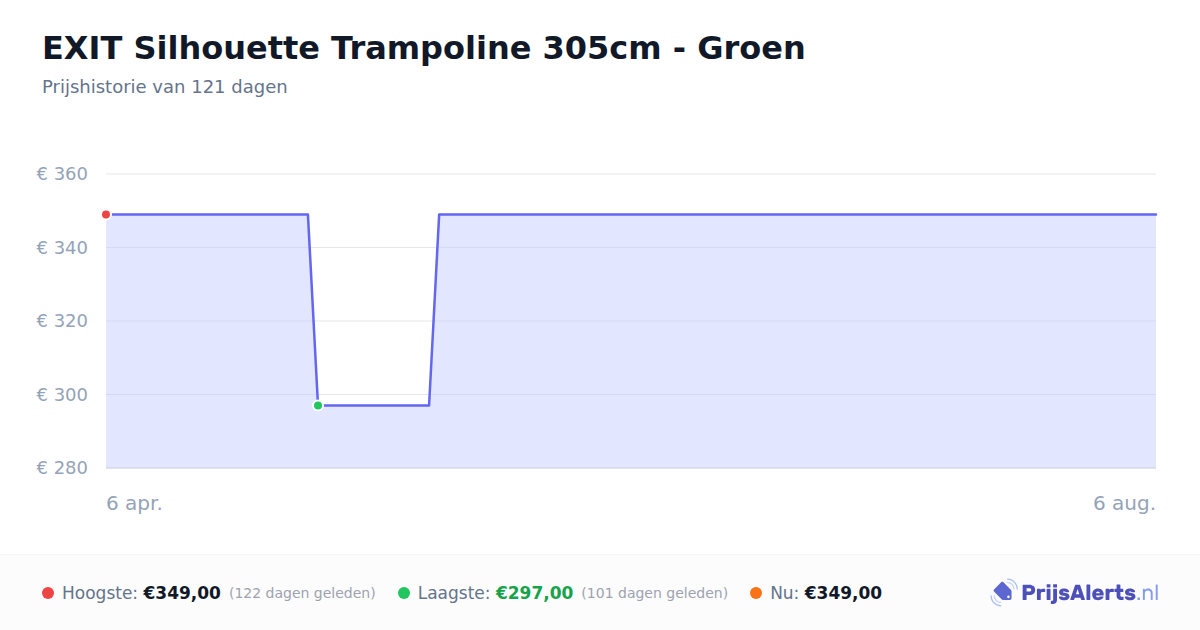The height and width of the screenshot is (630, 1200).
Task: Click the lowest price €297,00 value
Action: point(534,593)
